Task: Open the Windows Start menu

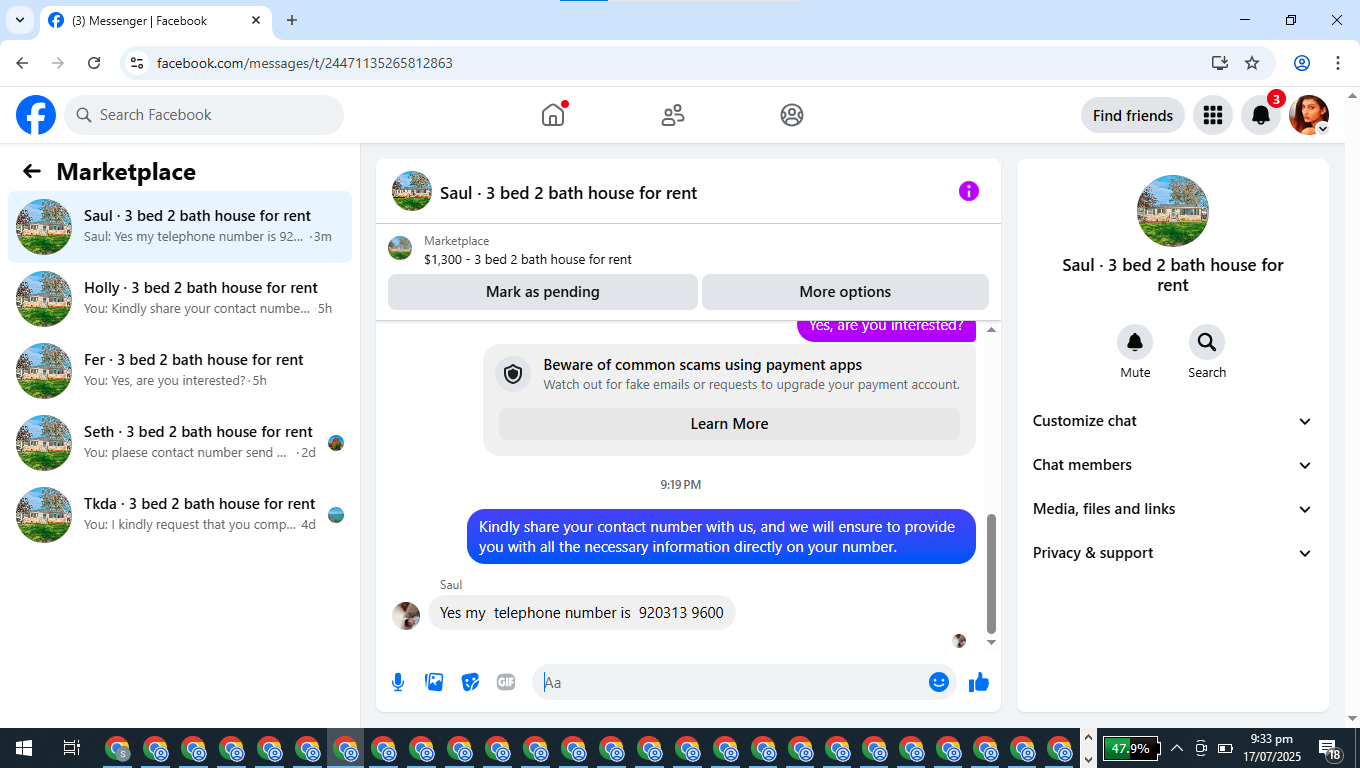Action: coord(24,748)
